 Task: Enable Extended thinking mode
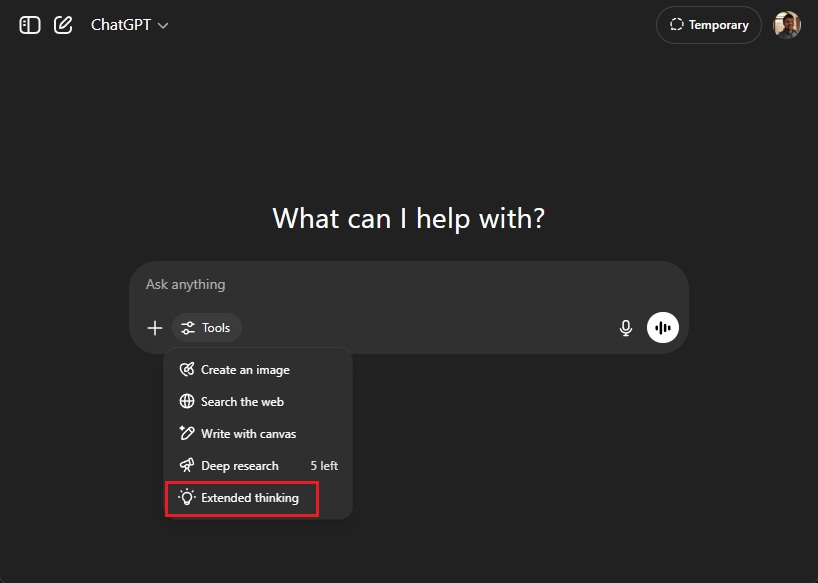click(x=241, y=497)
